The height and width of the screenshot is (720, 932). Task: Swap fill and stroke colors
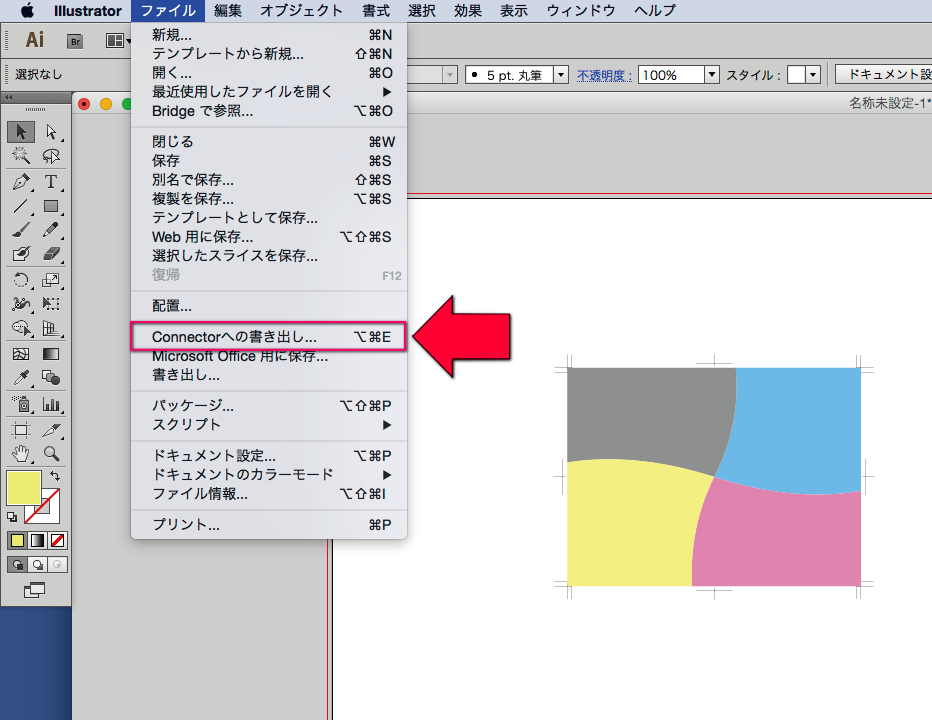click(x=55, y=476)
